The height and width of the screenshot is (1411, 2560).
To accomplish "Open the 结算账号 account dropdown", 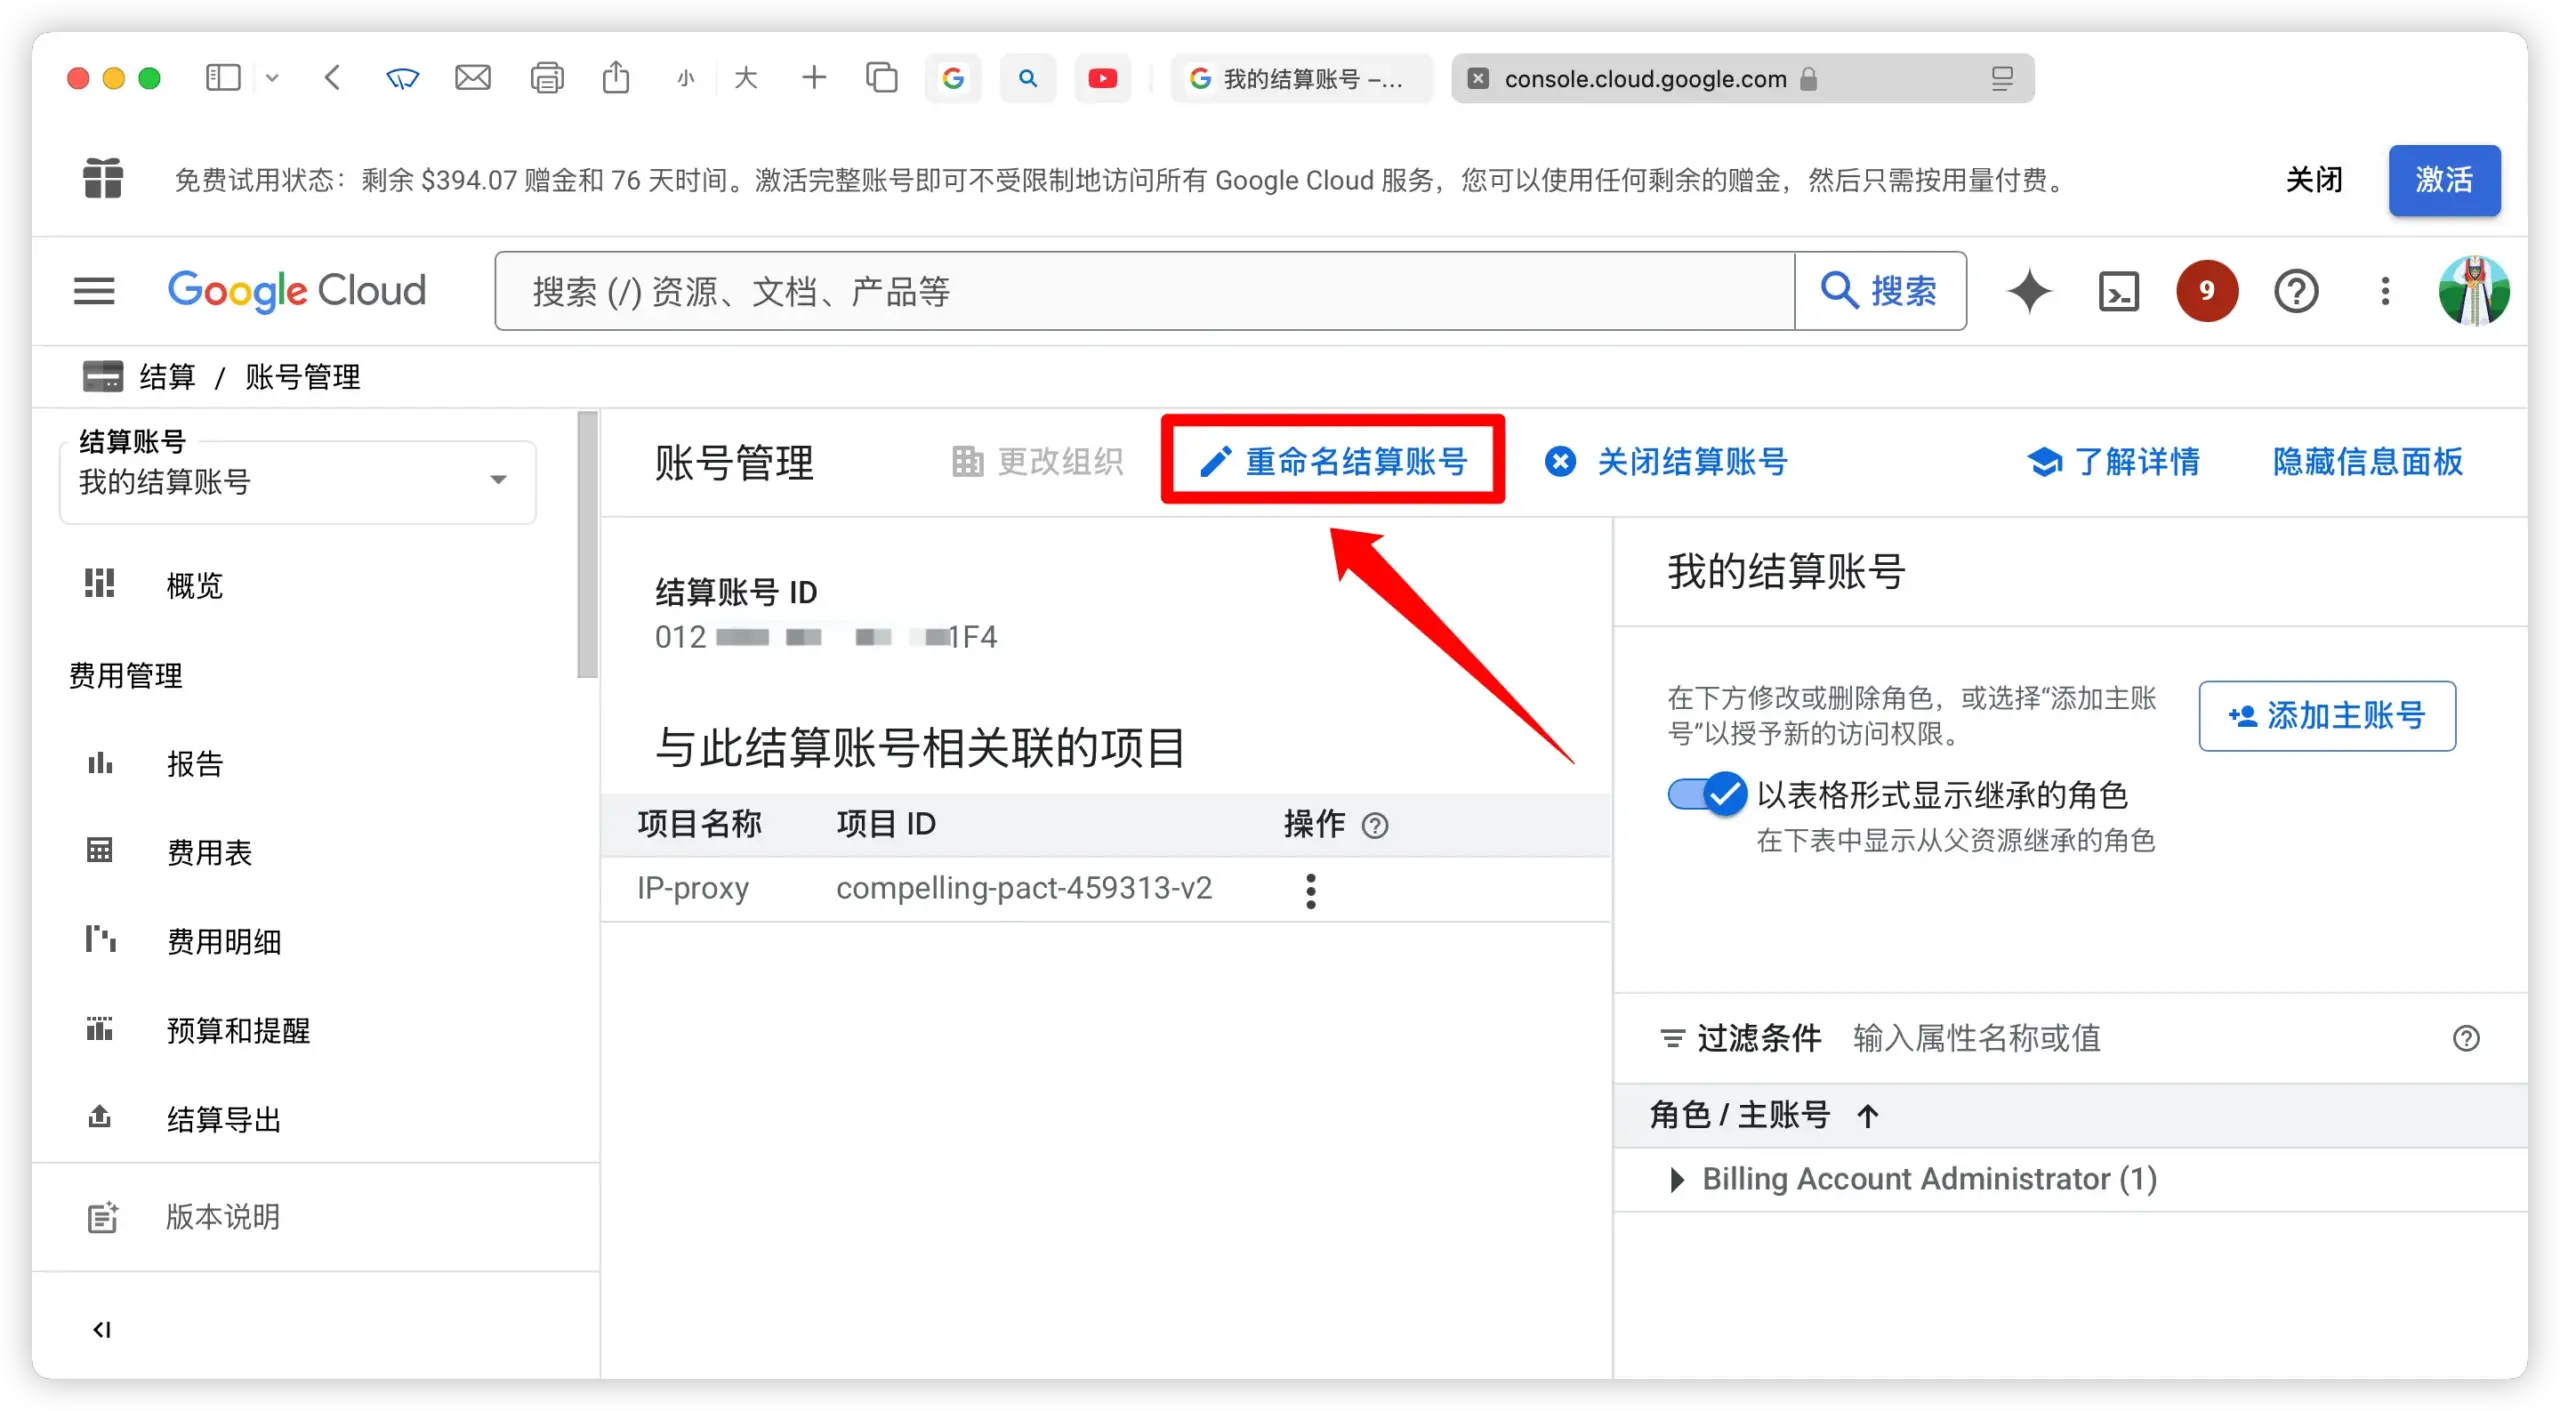I will point(298,481).
